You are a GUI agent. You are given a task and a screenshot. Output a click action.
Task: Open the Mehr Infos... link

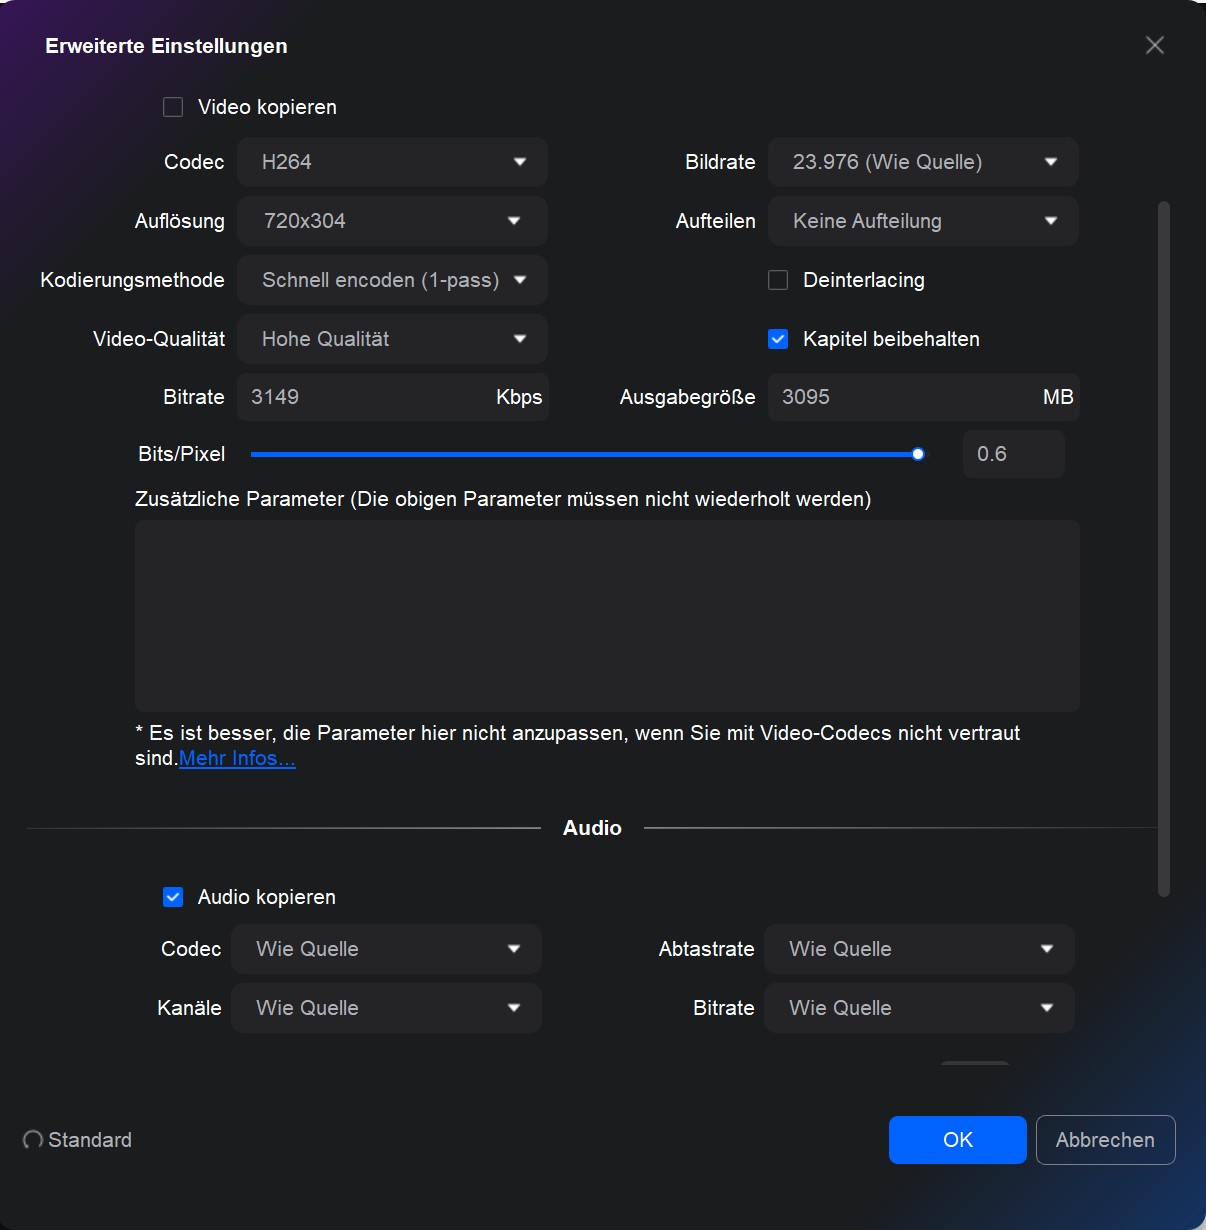(237, 758)
